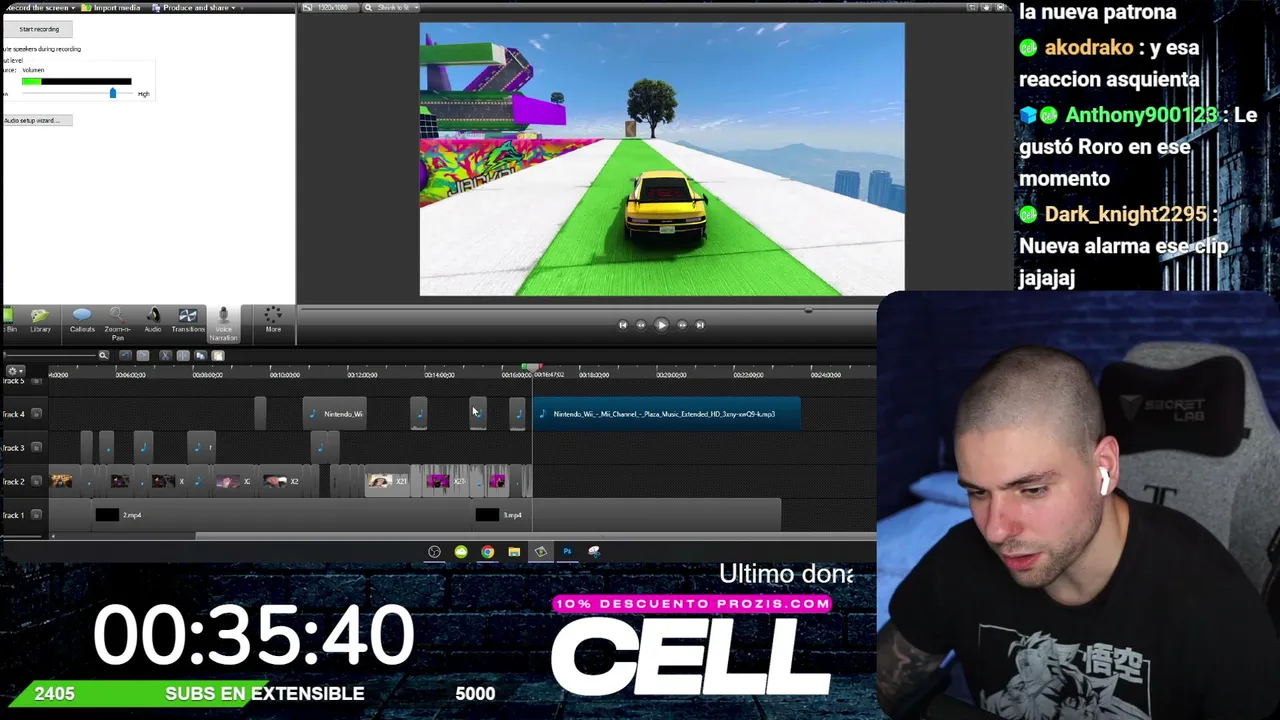The image size is (1280, 720).
Task: Click the rewind step-back button
Action: click(x=641, y=325)
